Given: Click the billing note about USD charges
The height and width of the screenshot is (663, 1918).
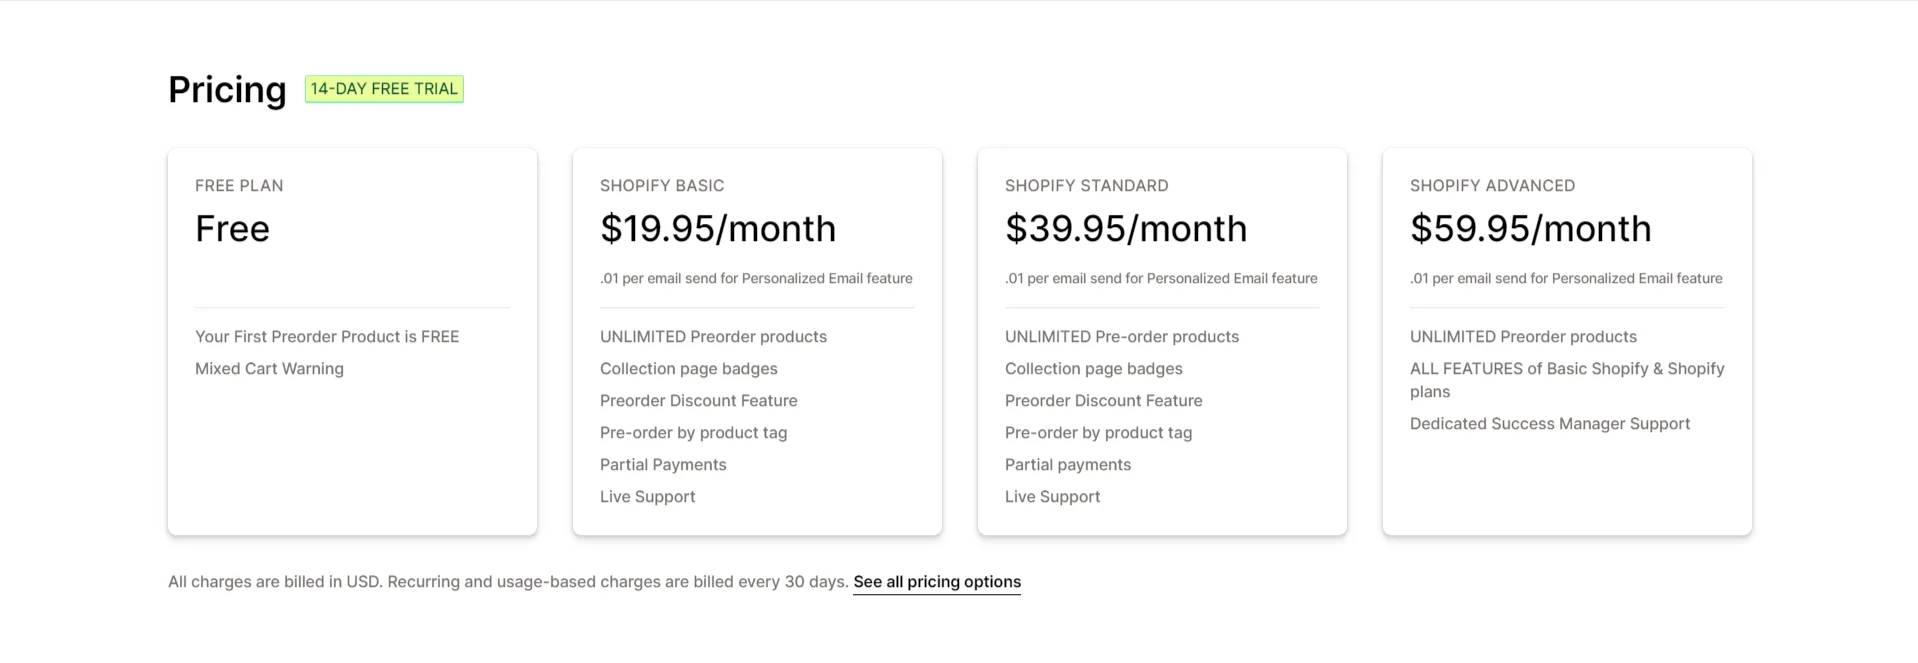Looking at the screenshot, I should tap(508, 582).
